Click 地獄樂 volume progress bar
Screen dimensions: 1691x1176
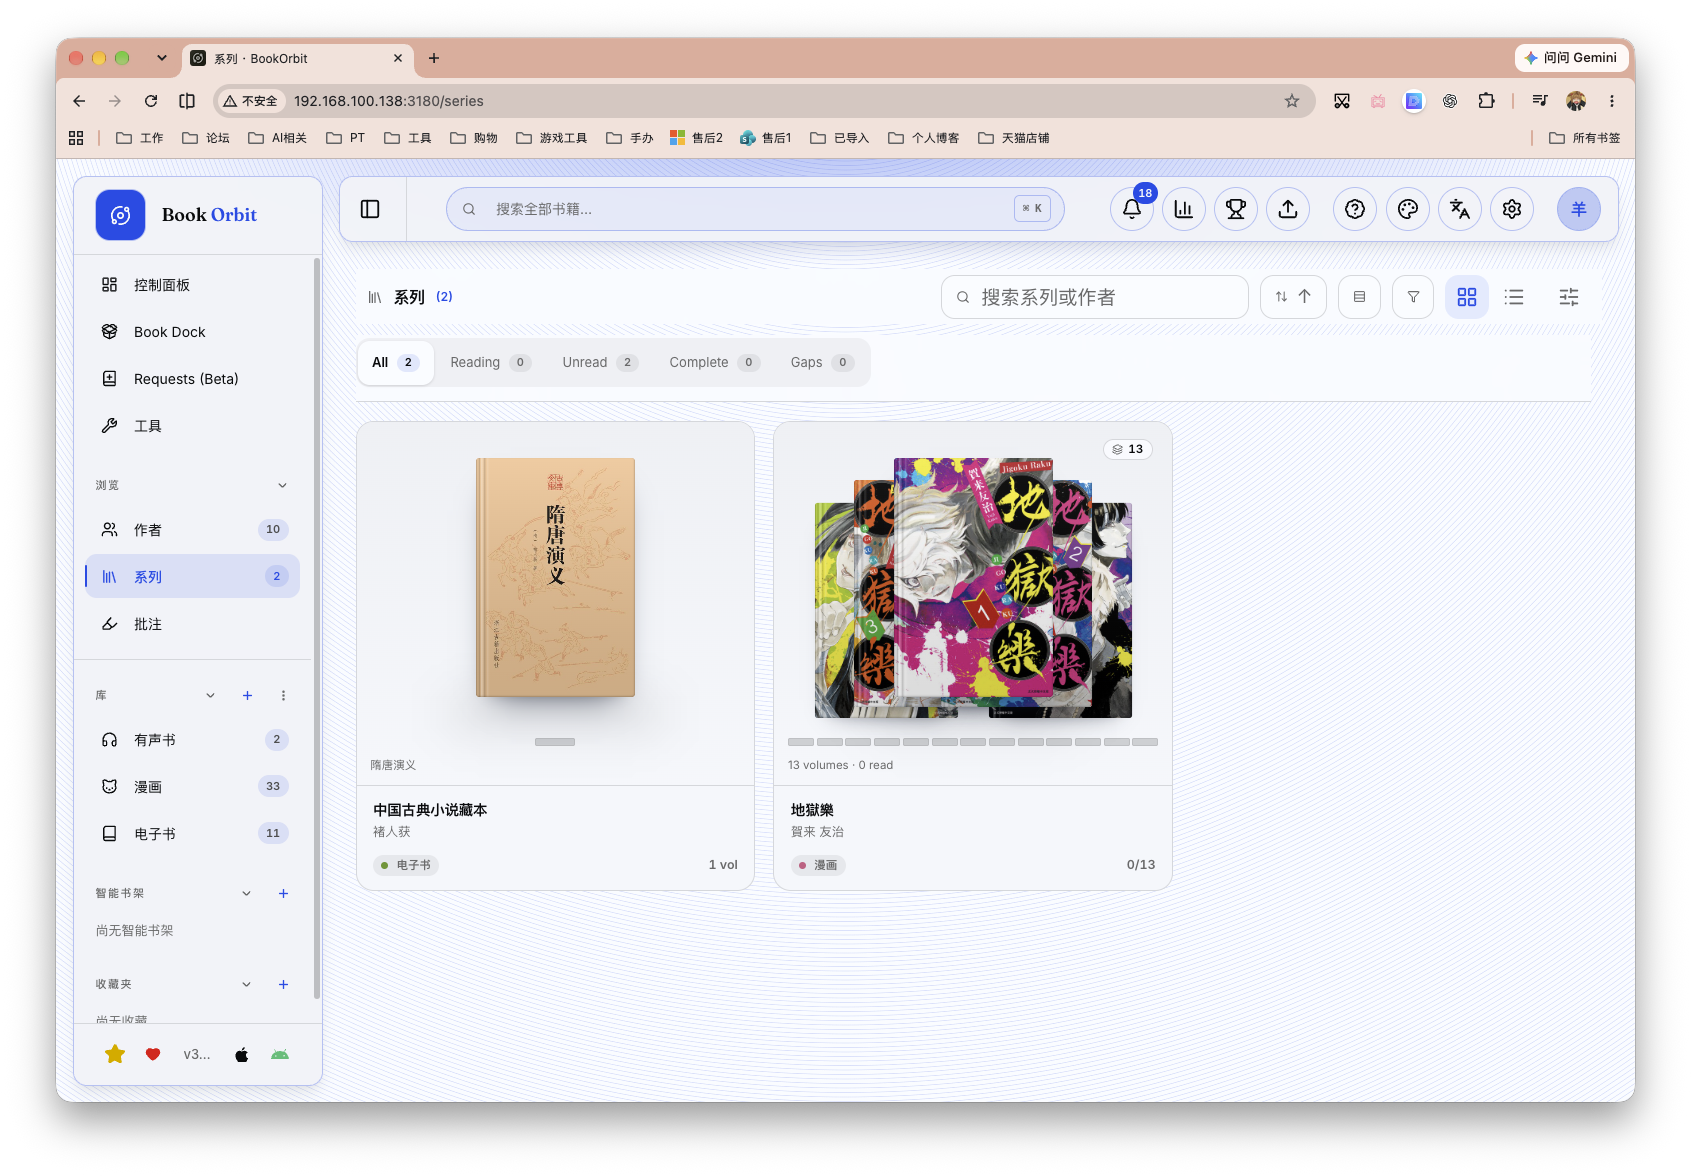click(x=973, y=742)
